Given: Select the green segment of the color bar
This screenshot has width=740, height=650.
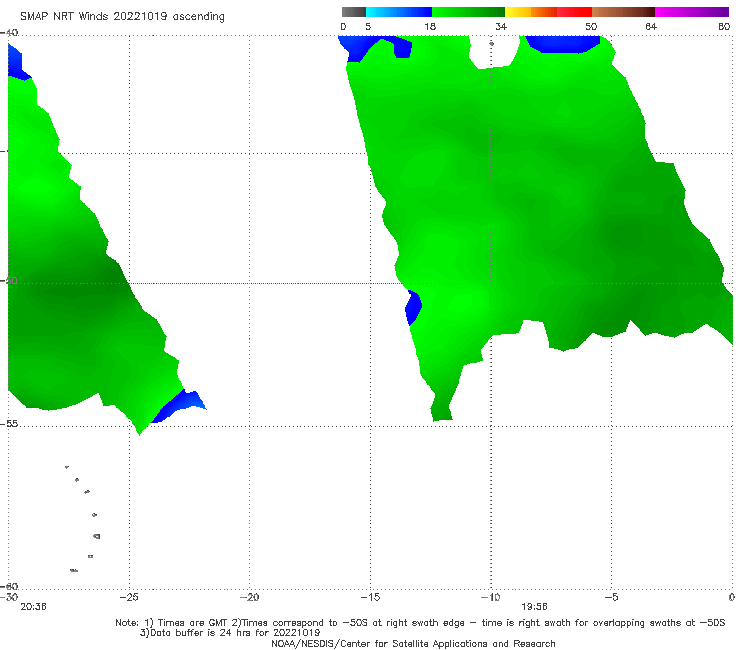Looking at the screenshot, I should [x=468, y=12].
